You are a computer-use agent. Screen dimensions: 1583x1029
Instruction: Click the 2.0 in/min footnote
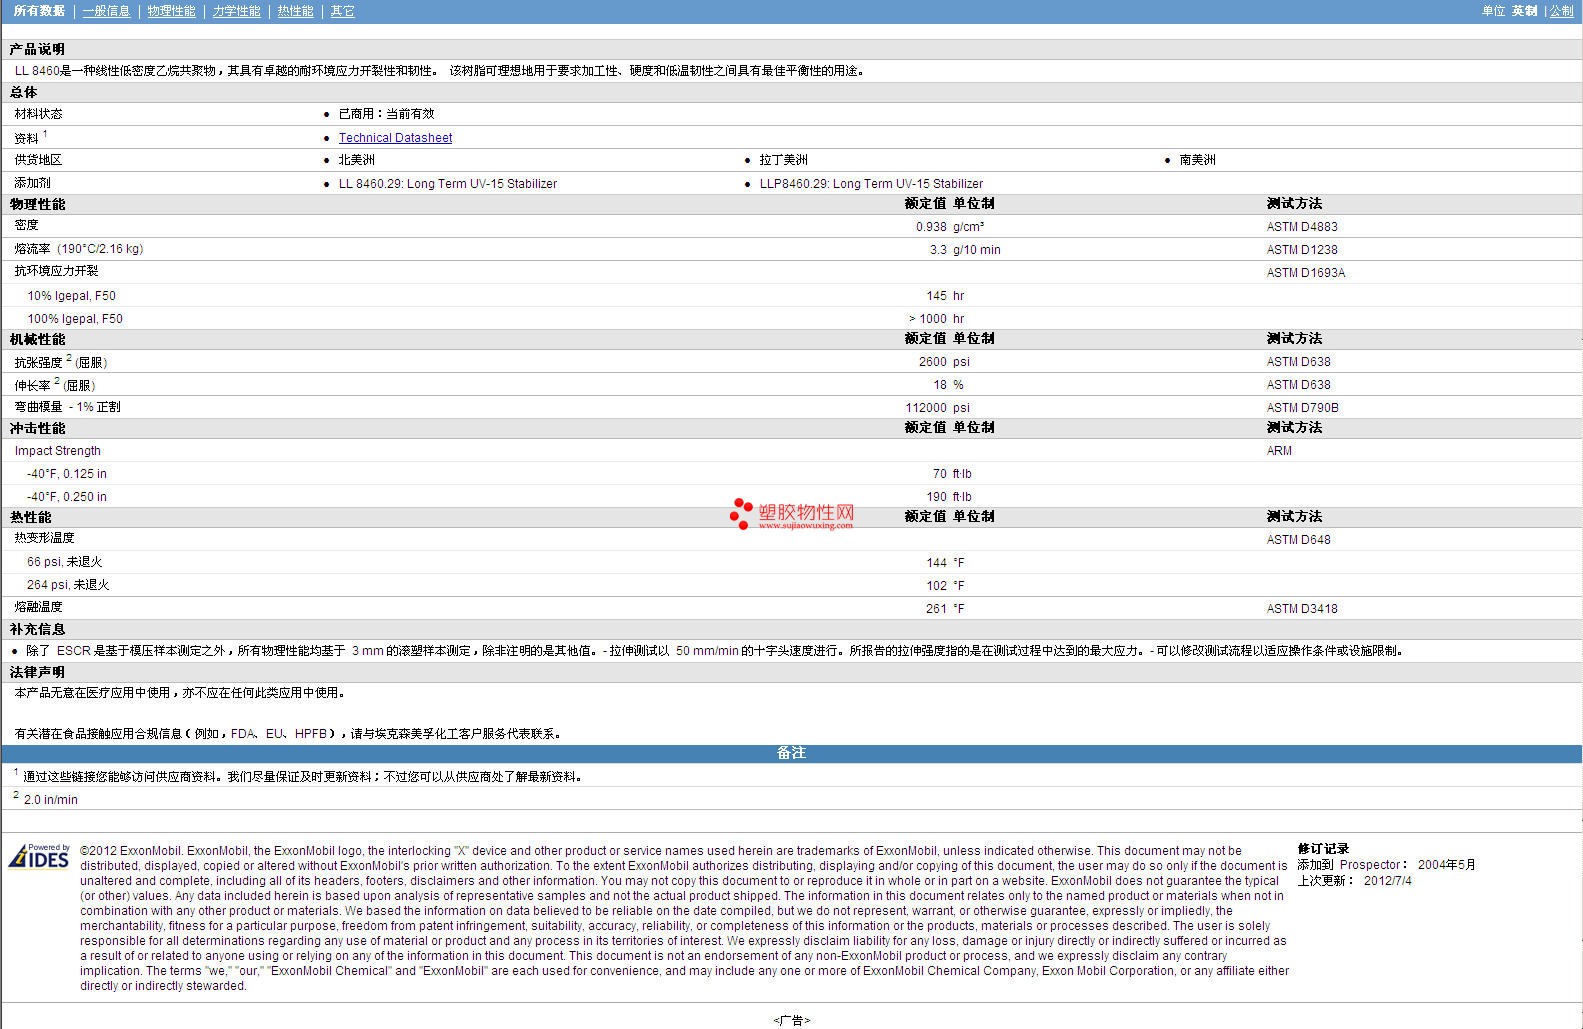[50, 800]
